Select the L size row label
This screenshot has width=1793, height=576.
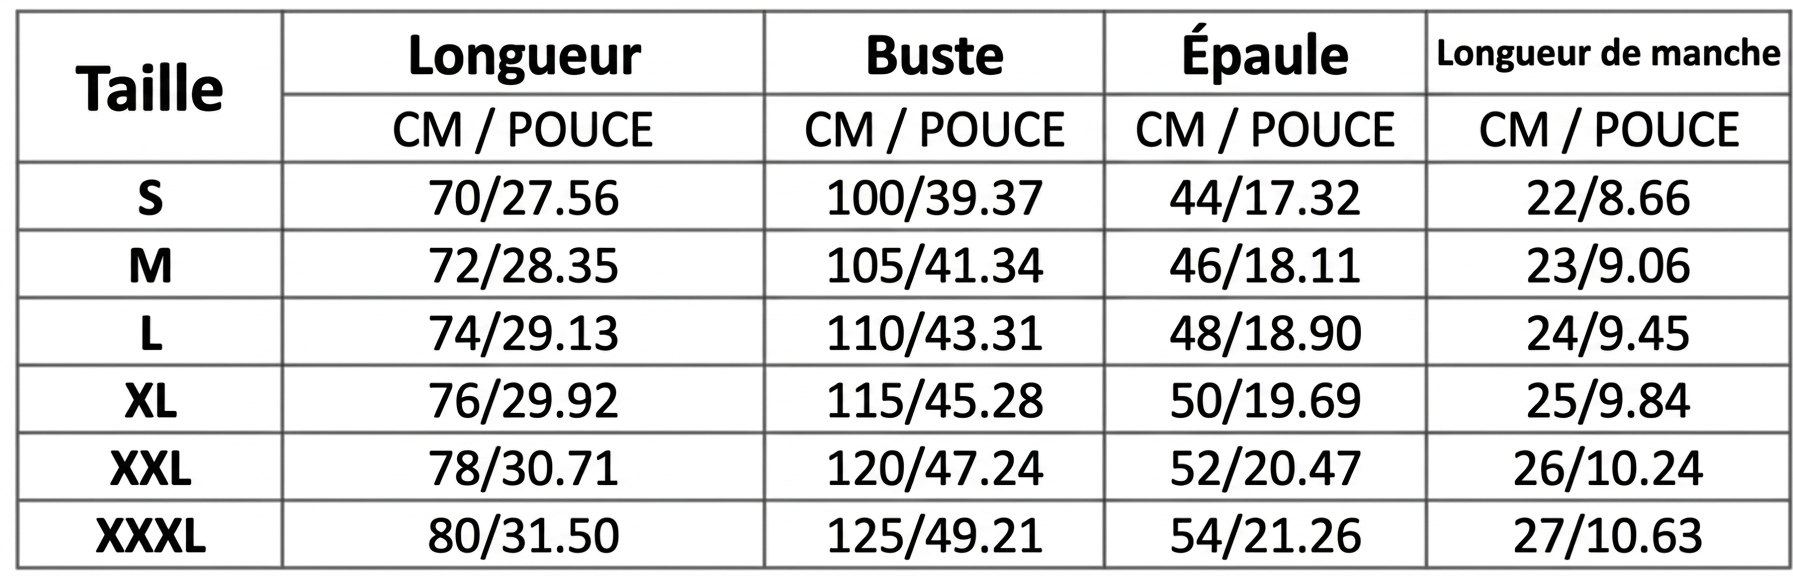(150, 333)
